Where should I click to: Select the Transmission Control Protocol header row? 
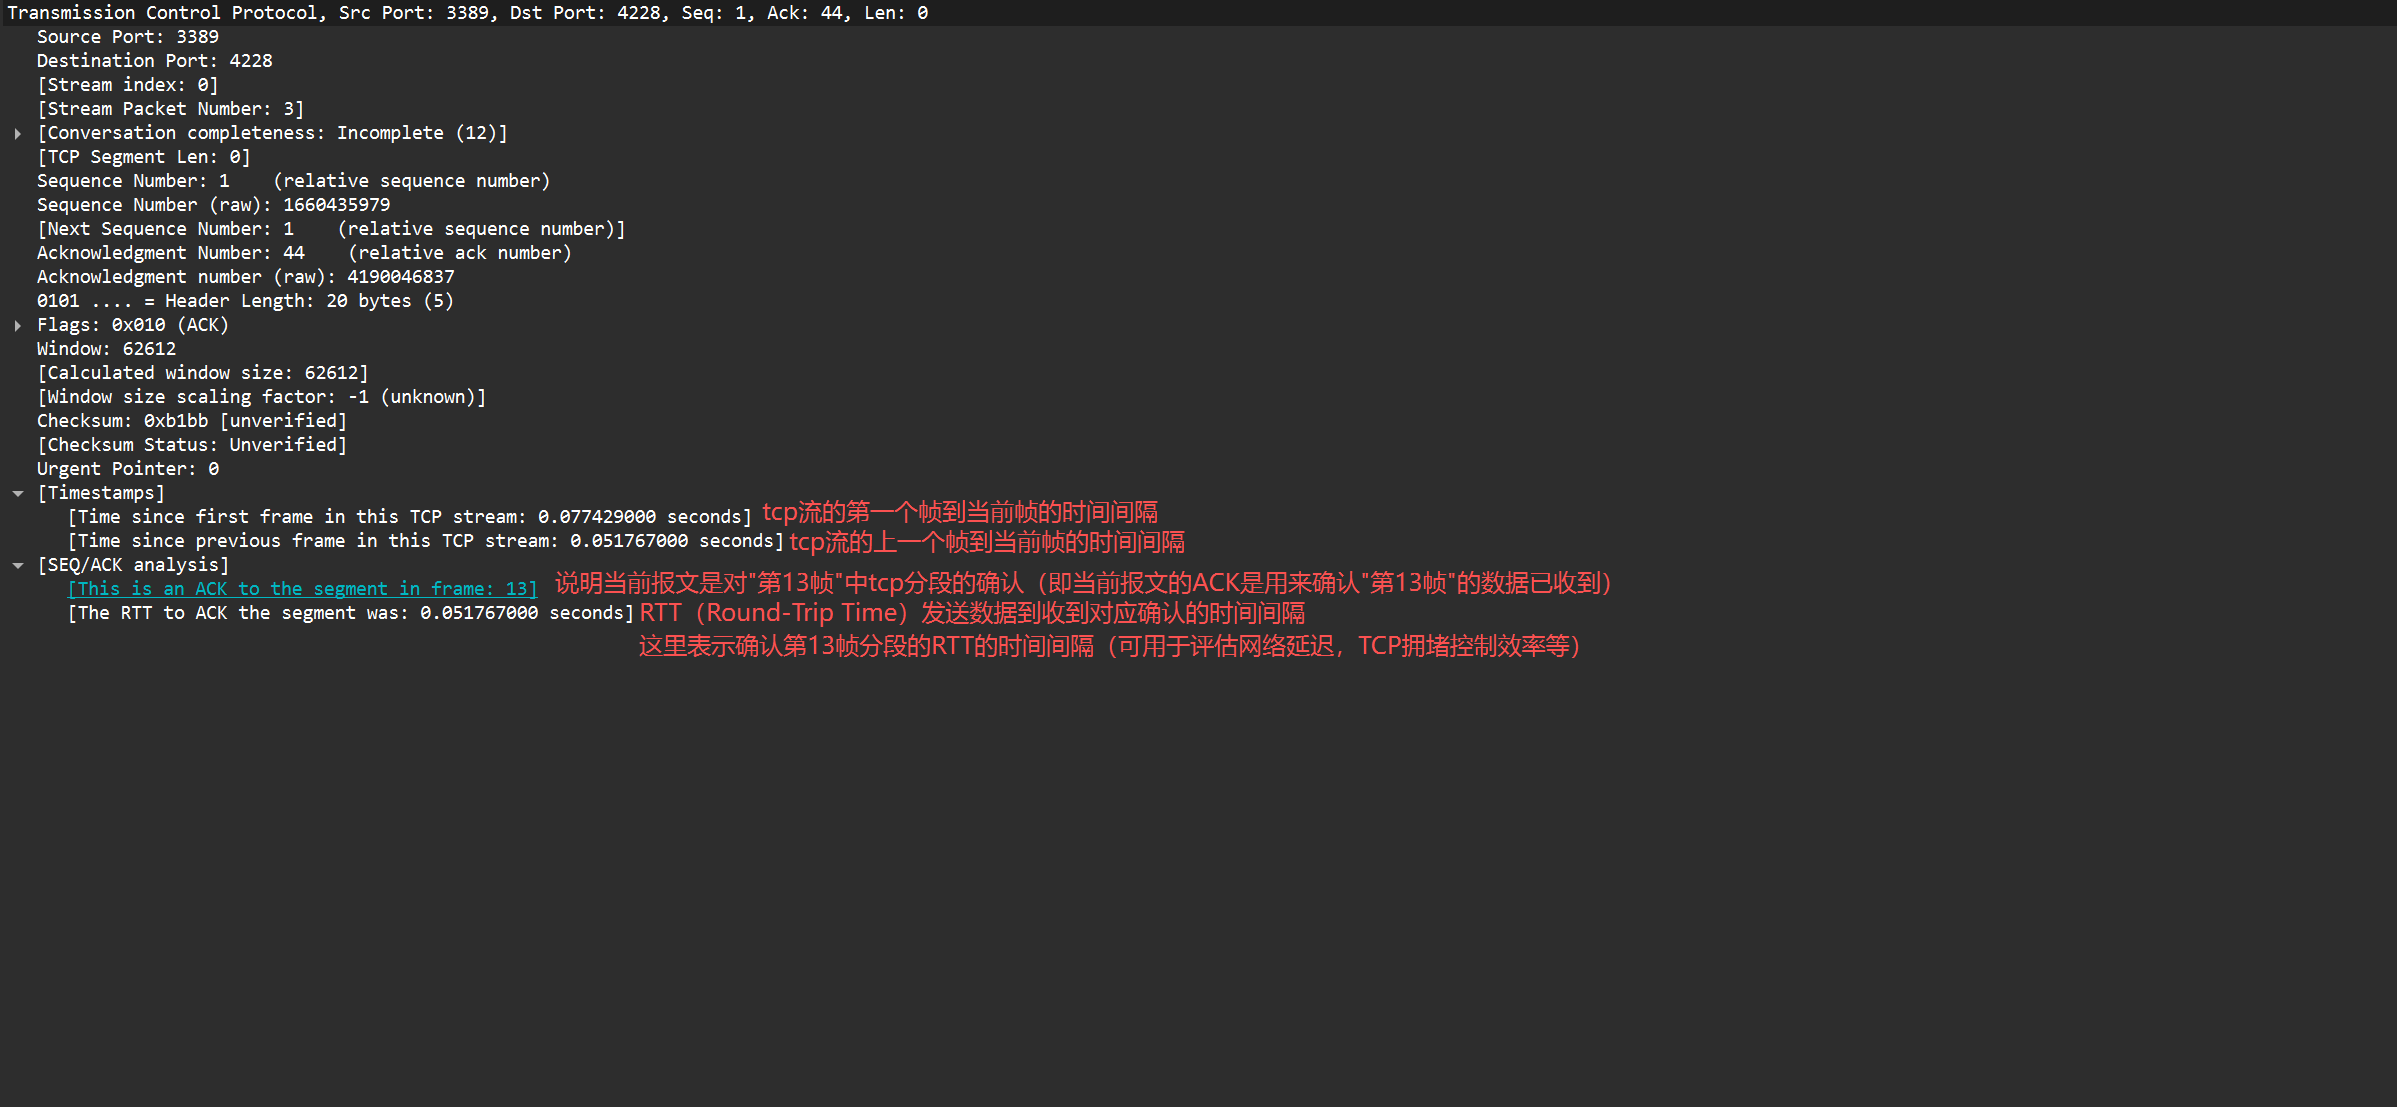(x=467, y=13)
